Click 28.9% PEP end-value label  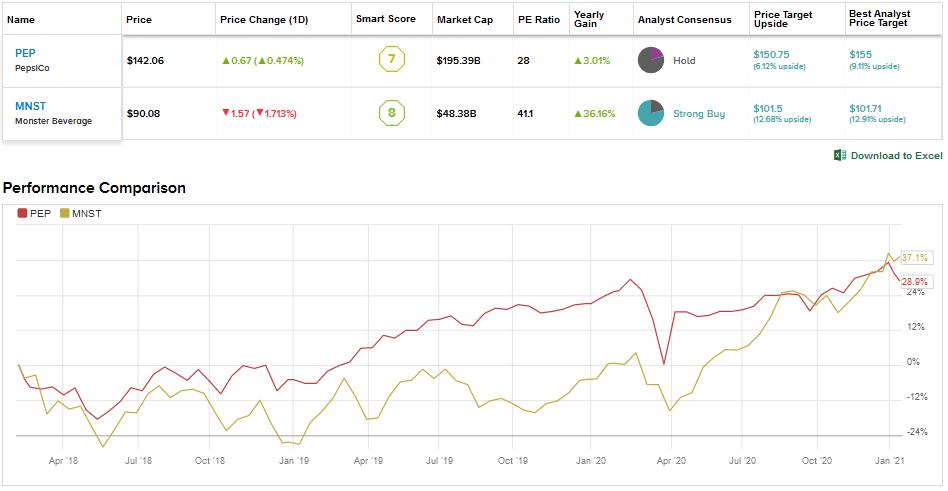coord(915,282)
